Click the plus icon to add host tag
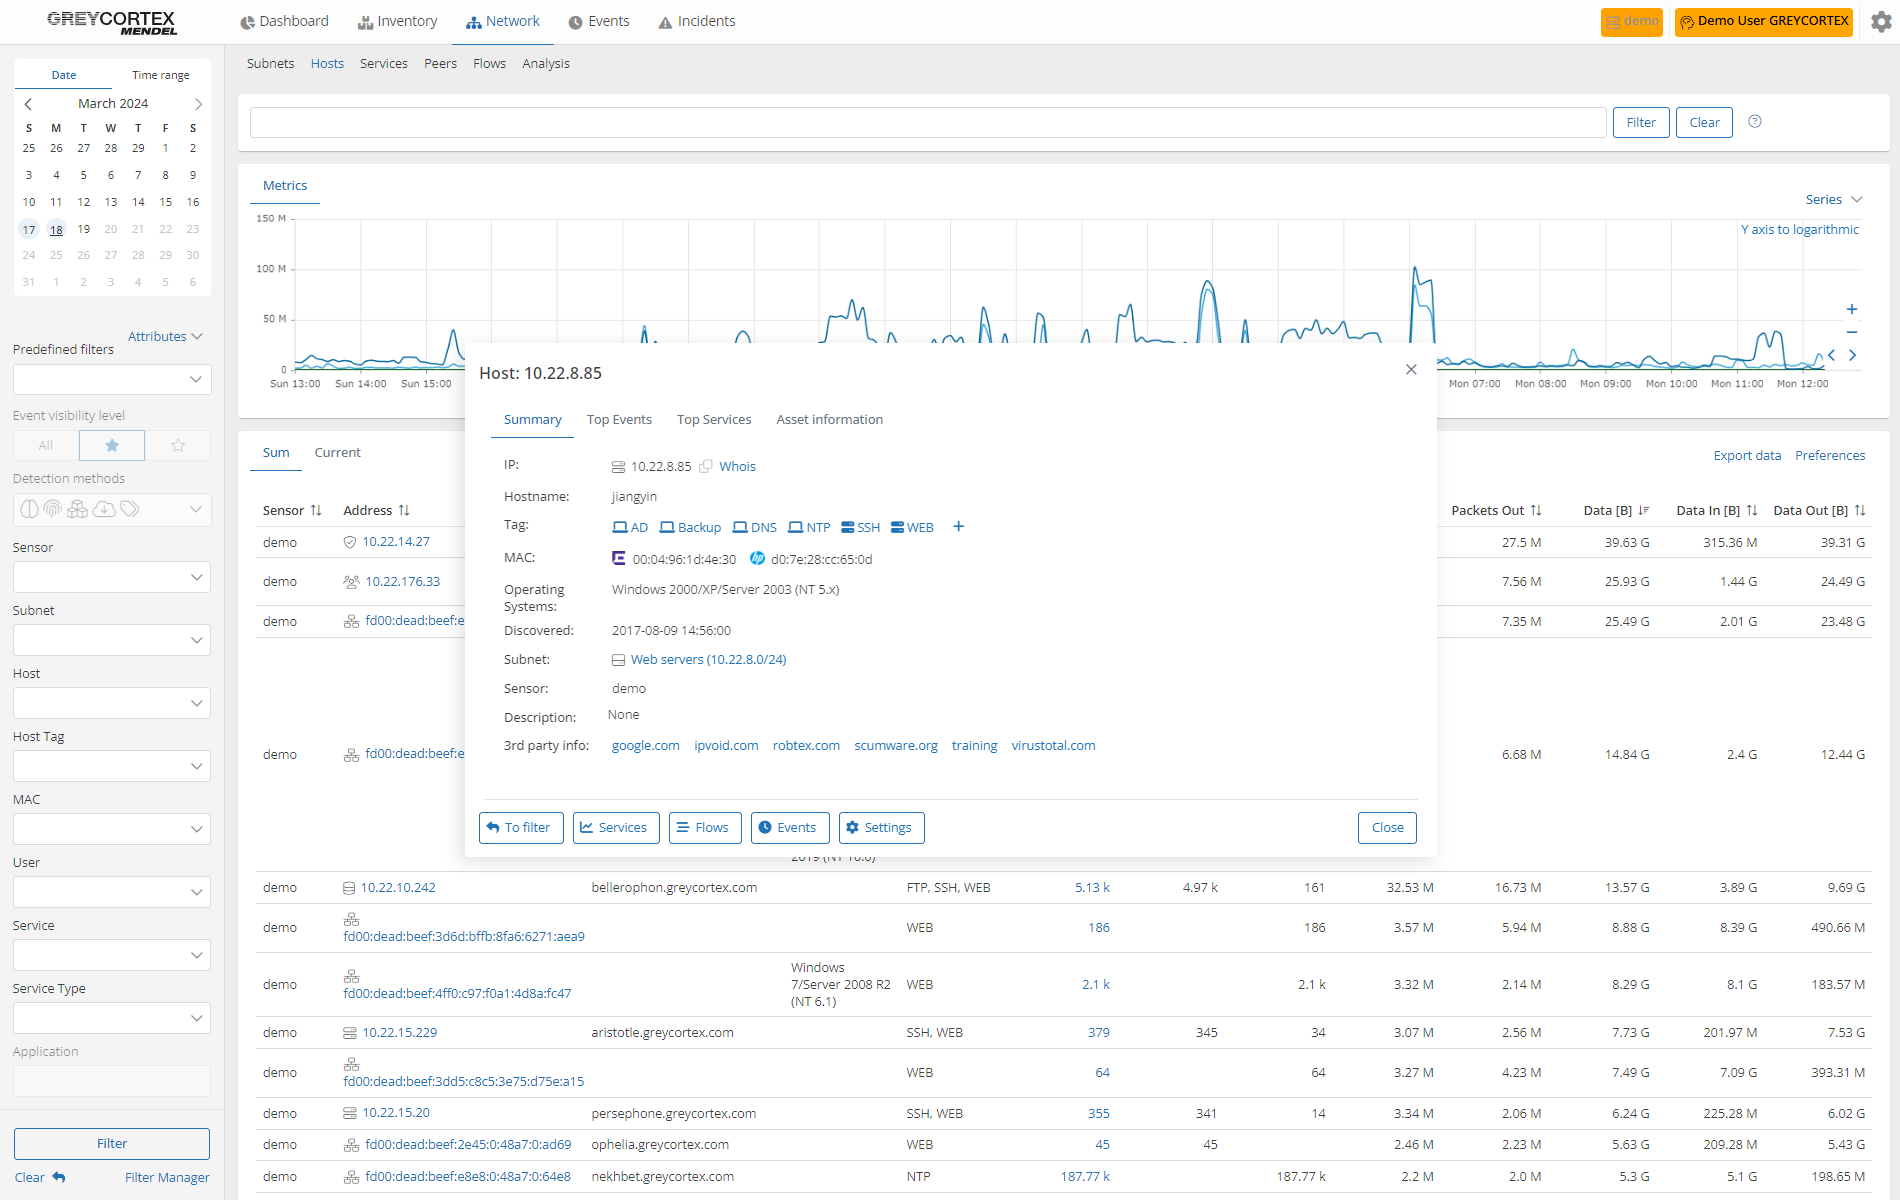The width and height of the screenshot is (1900, 1200). (x=958, y=527)
